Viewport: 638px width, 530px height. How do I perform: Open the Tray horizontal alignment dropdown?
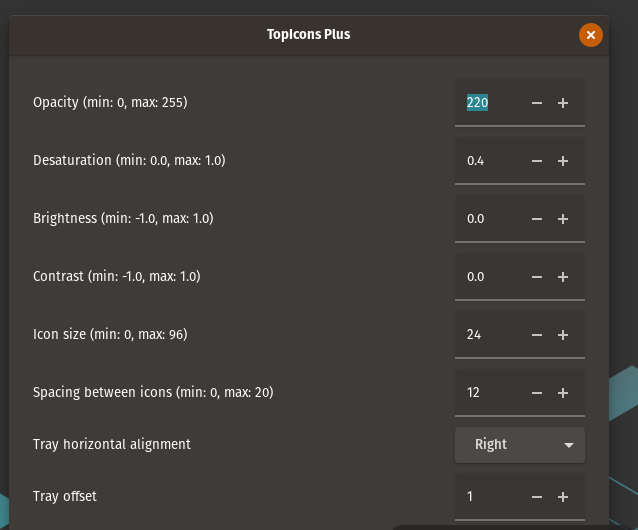pos(520,445)
